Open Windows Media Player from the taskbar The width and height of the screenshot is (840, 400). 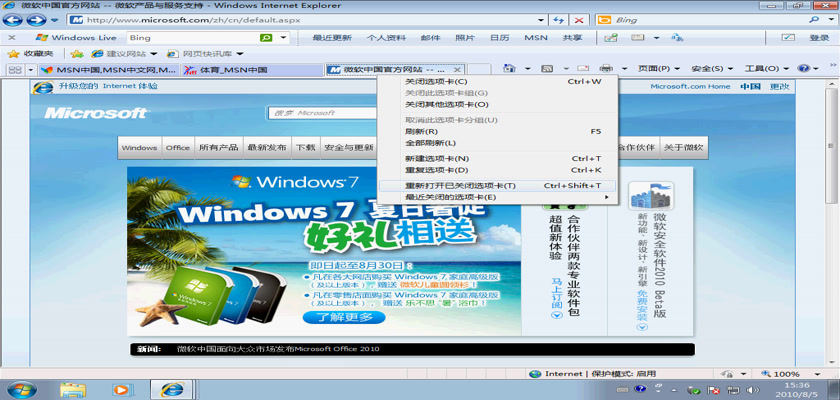click(x=122, y=388)
